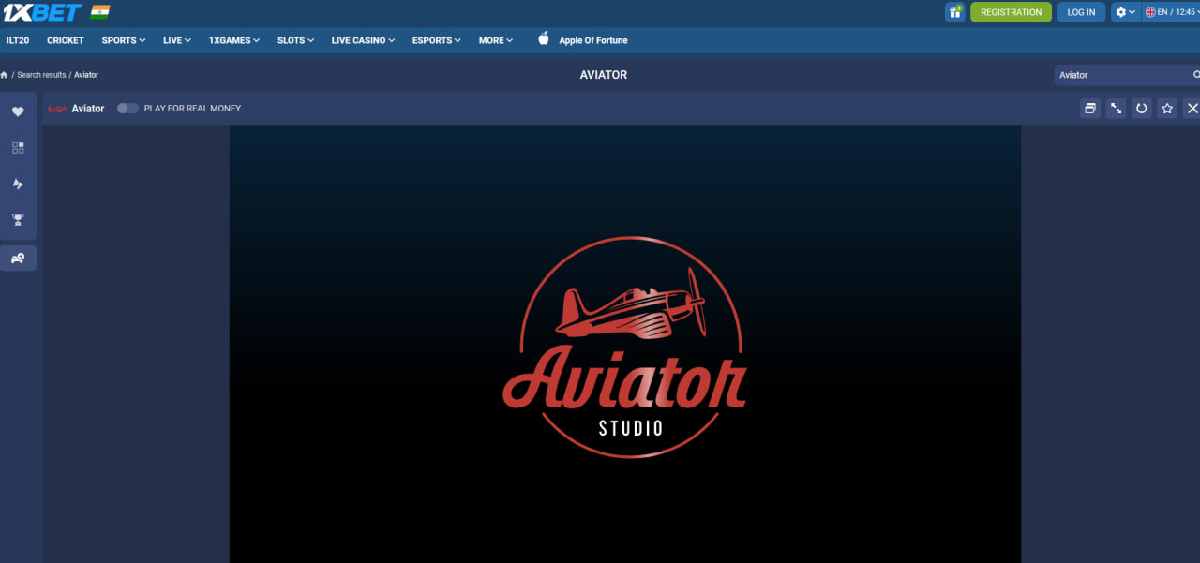The width and height of the screenshot is (1200, 563).
Task: Toggle Play For Real Money switch
Action: pyautogui.click(x=128, y=108)
